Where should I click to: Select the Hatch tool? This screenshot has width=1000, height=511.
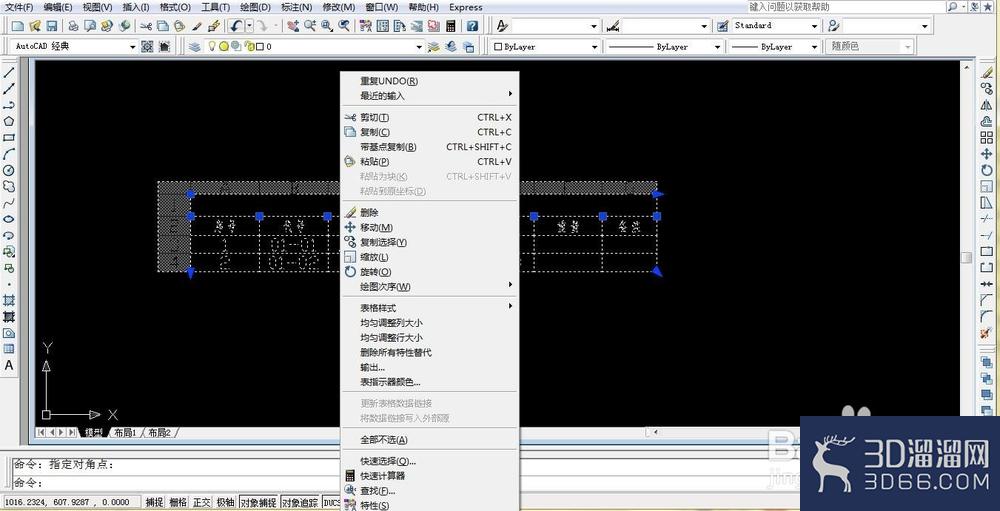9,300
